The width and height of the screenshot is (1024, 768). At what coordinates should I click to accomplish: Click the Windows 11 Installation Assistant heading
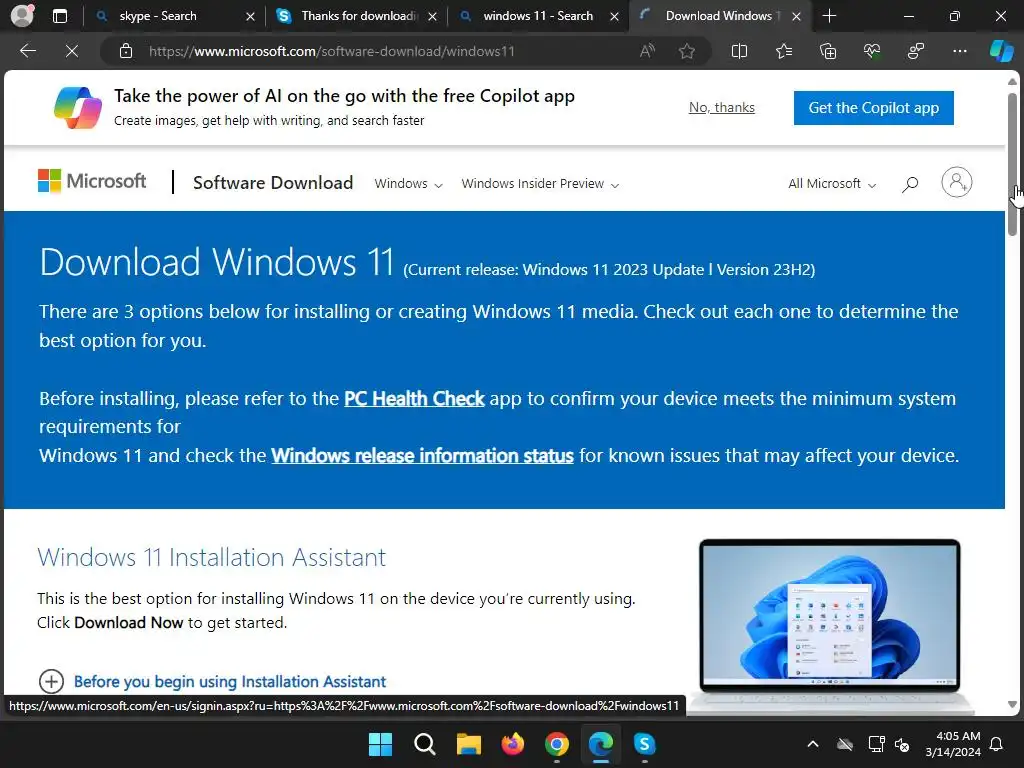click(212, 557)
